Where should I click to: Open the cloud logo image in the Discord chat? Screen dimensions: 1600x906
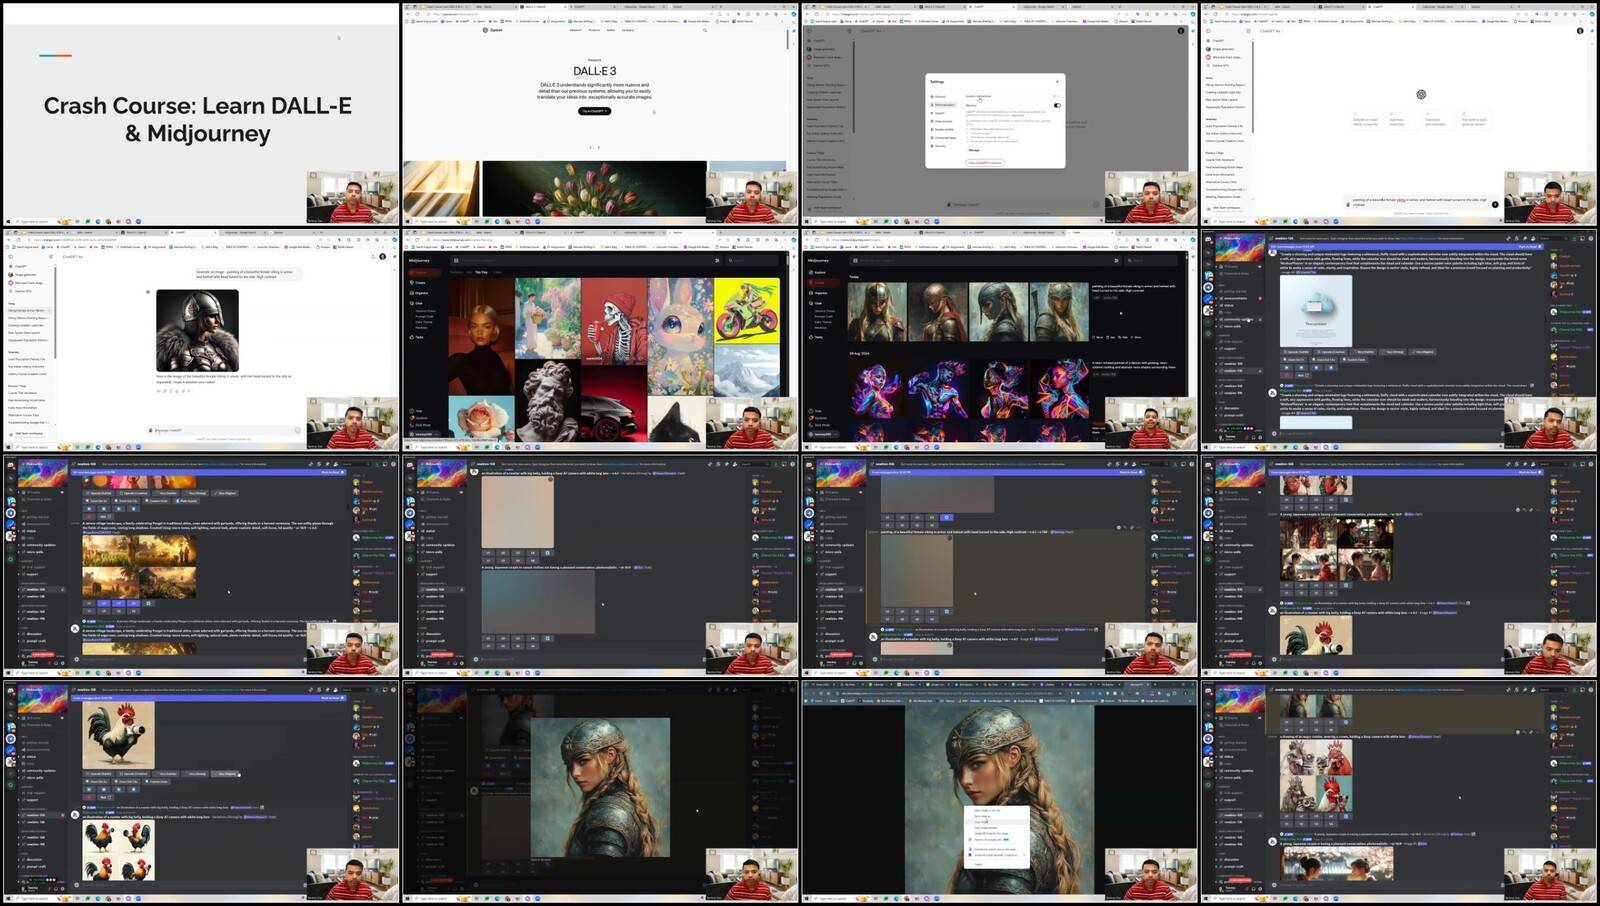click(x=1316, y=311)
